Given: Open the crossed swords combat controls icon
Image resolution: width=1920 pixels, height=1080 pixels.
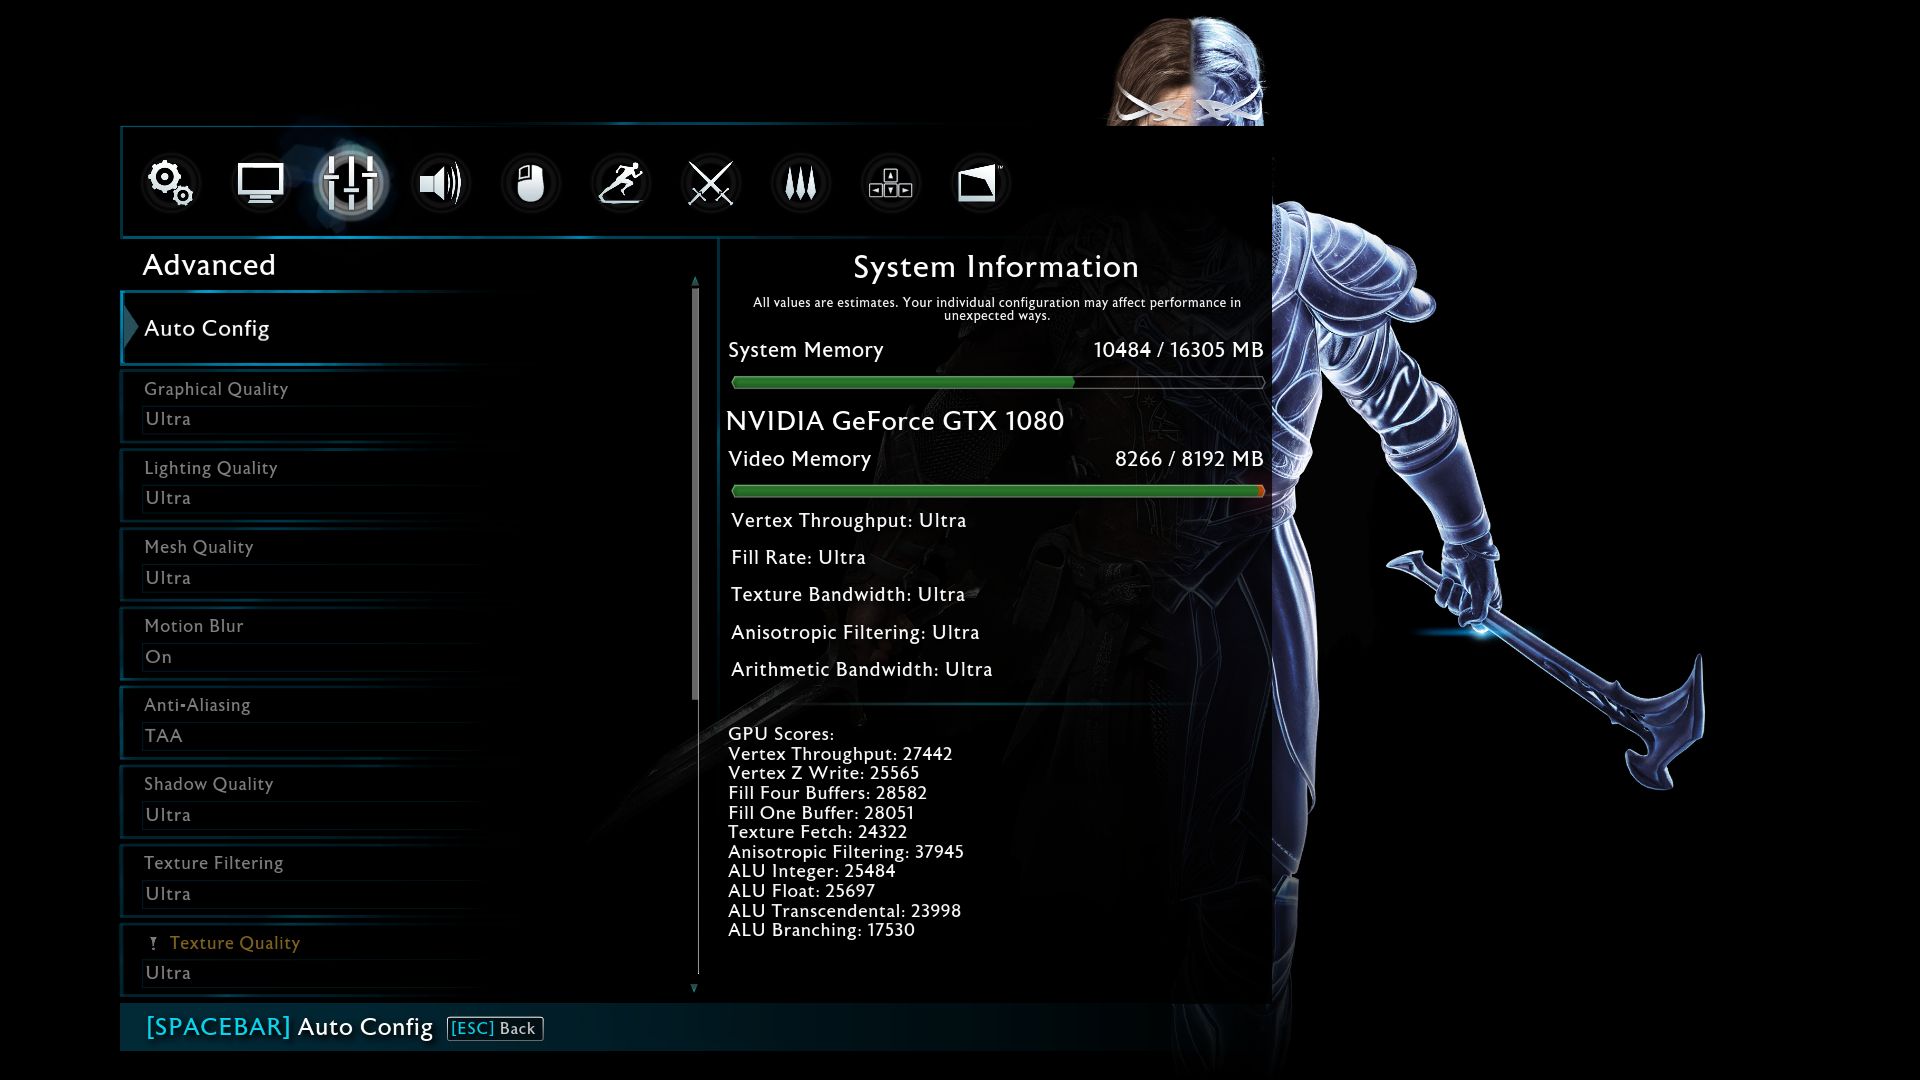Looking at the screenshot, I should pyautogui.click(x=711, y=183).
